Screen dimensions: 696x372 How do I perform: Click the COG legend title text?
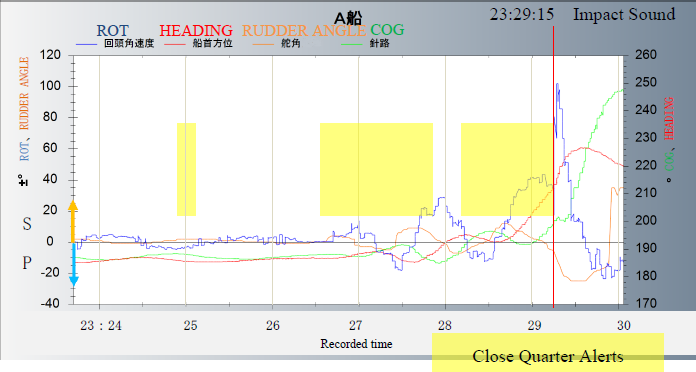387,30
